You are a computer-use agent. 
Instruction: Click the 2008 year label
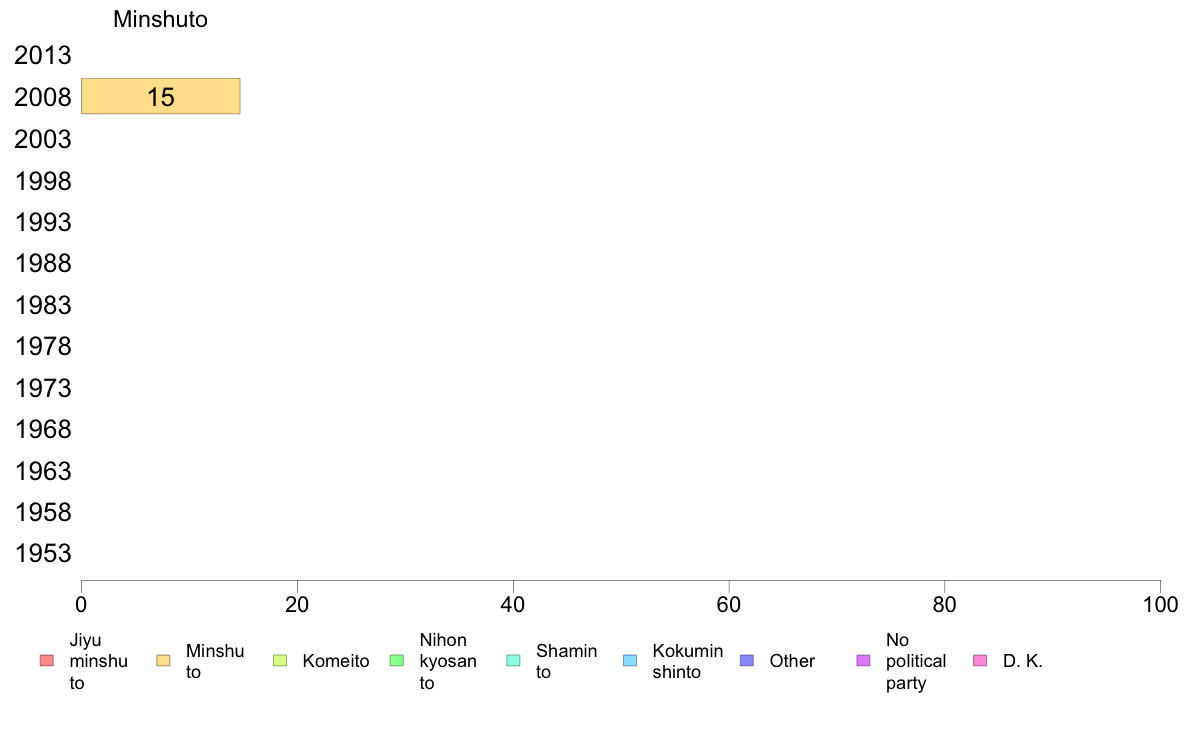[x=43, y=98]
